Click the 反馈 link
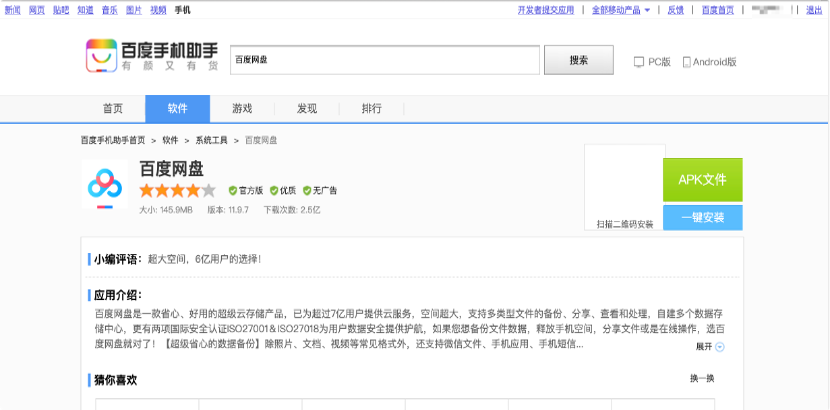Screen dimensions: 830x410 675,10
